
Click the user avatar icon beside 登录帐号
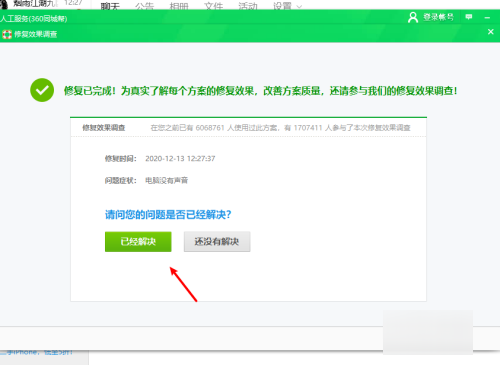coord(413,17)
